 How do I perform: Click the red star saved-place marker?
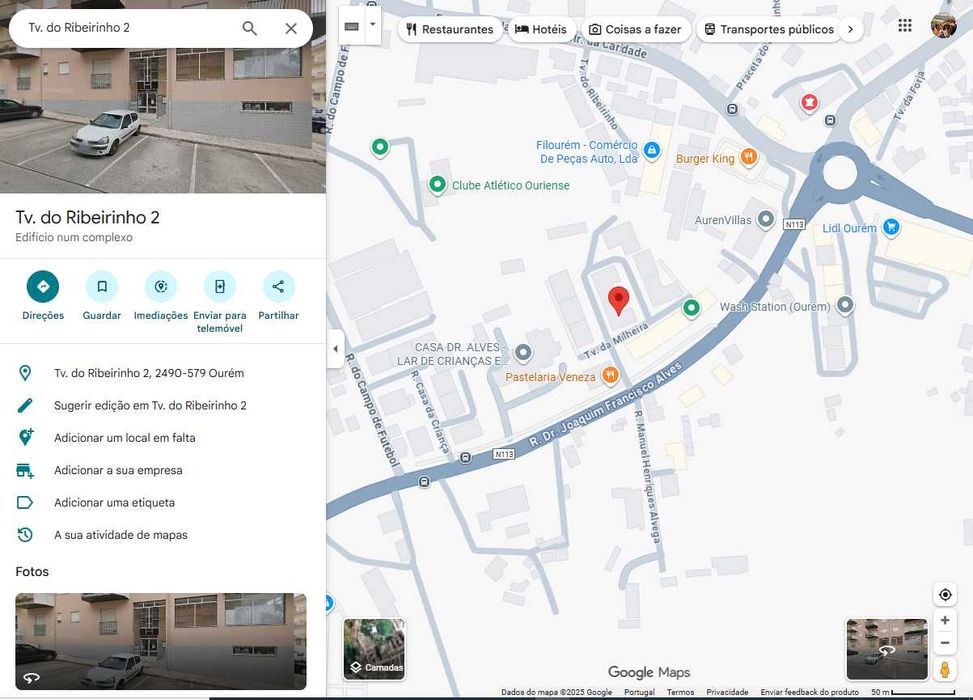(x=809, y=102)
